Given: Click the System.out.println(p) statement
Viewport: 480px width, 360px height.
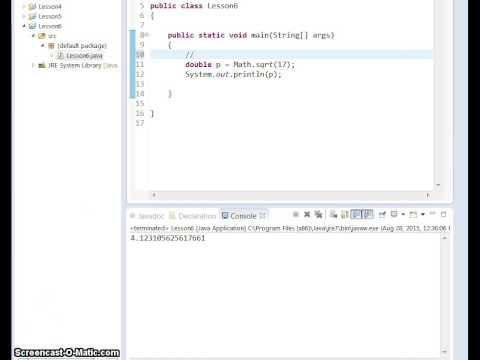Looking at the screenshot, I should 233,74.
